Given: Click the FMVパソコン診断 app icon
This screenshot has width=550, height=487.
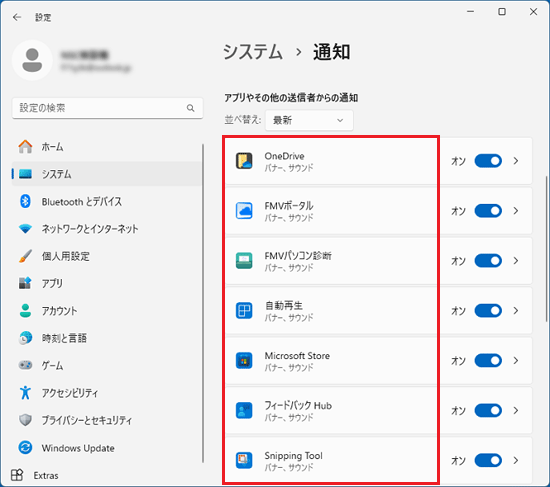Looking at the screenshot, I should click(x=244, y=261).
